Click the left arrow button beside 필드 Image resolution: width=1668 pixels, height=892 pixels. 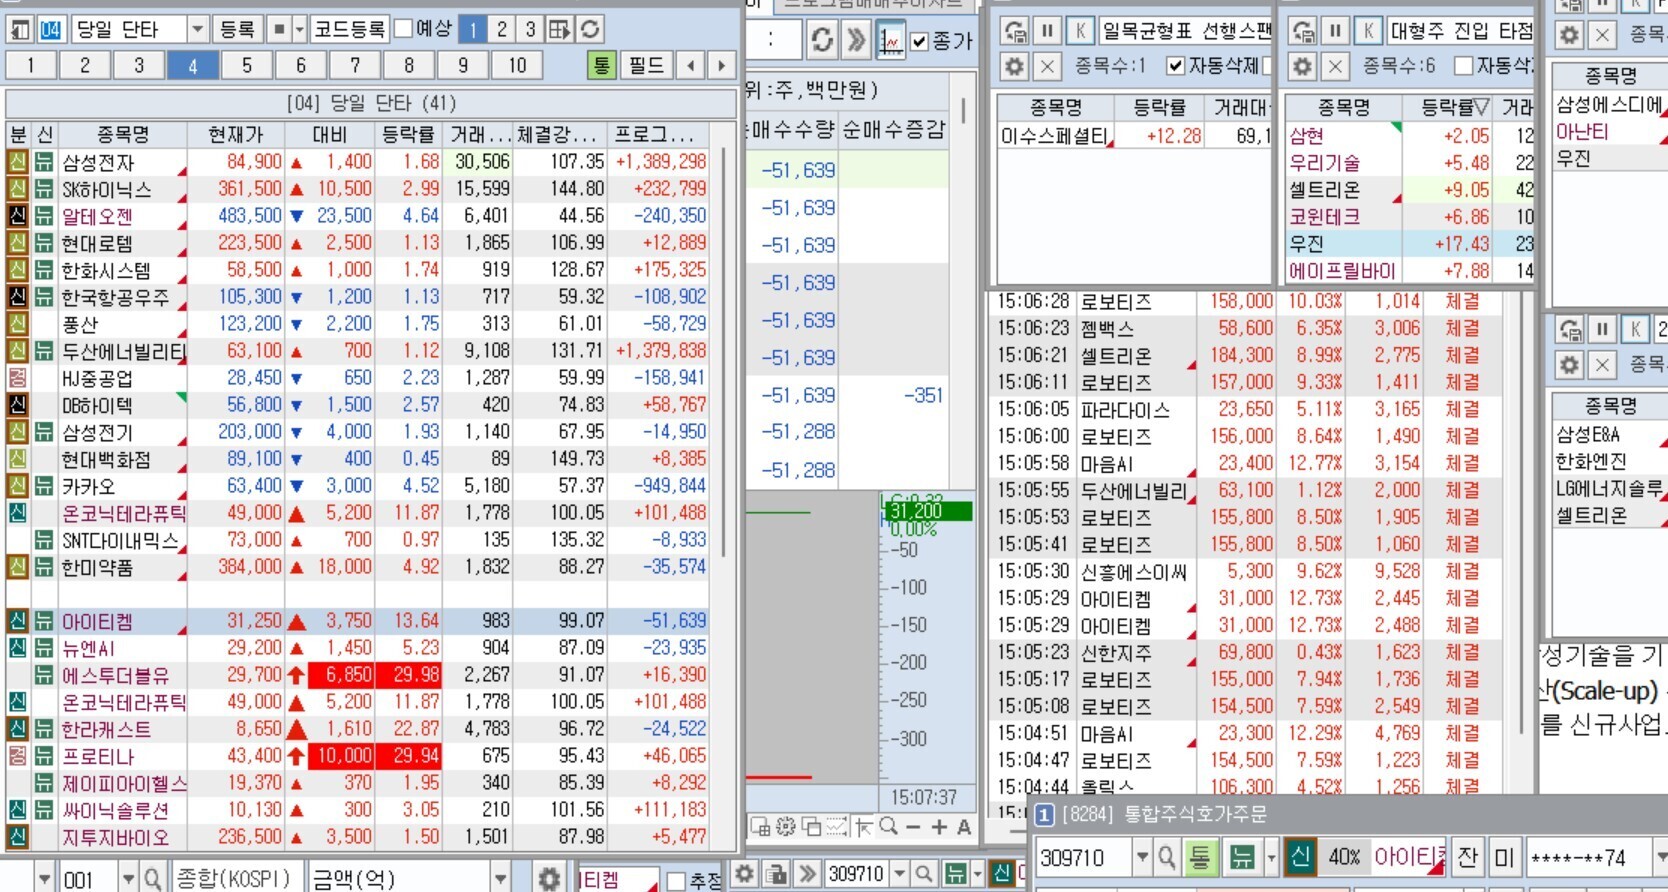pyautogui.click(x=691, y=66)
